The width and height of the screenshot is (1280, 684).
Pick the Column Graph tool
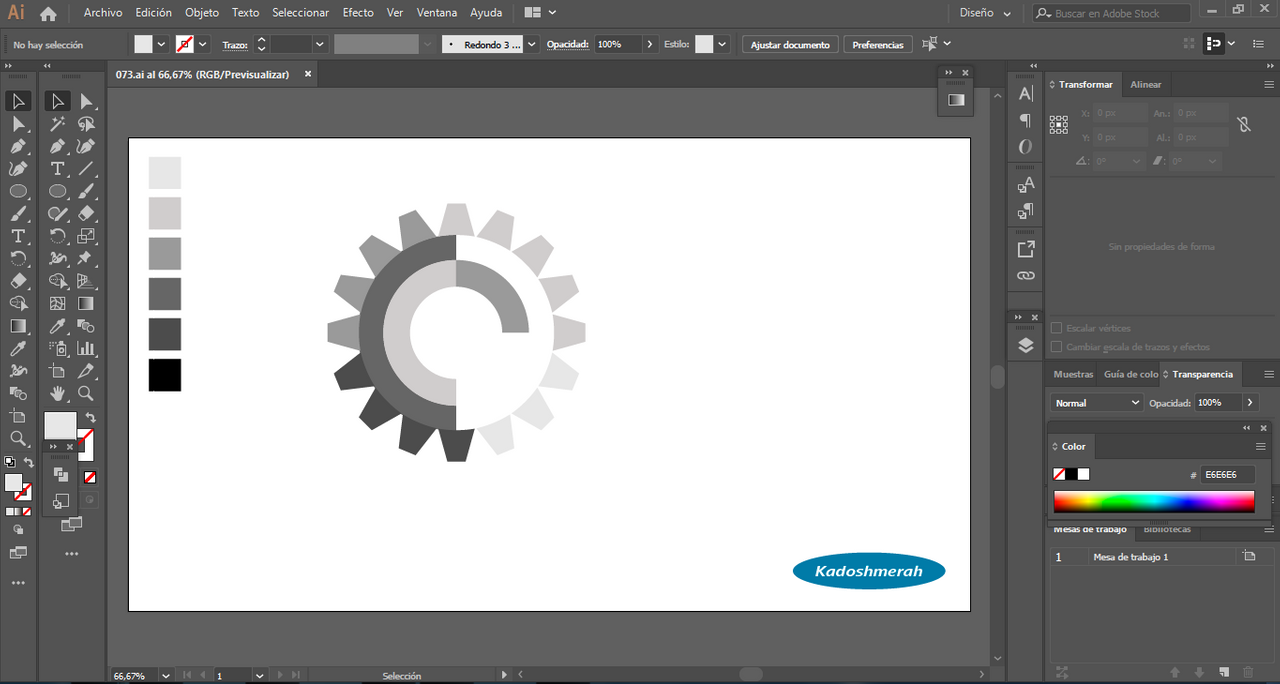coord(86,348)
